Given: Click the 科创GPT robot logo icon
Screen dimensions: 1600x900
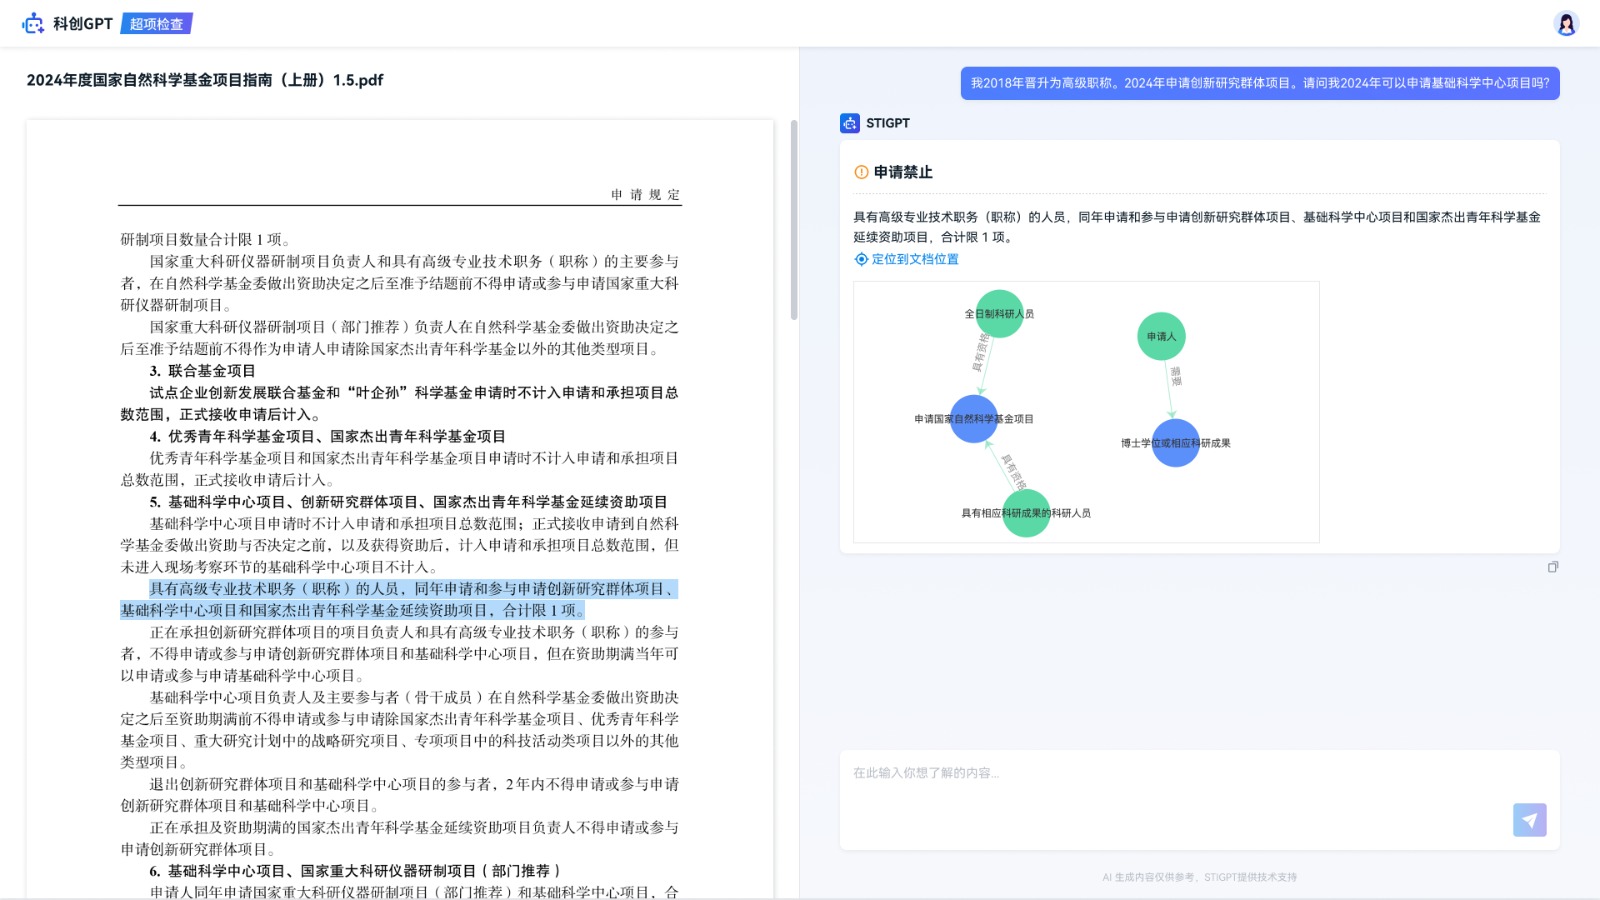Looking at the screenshot, I should tap(33, 23).
